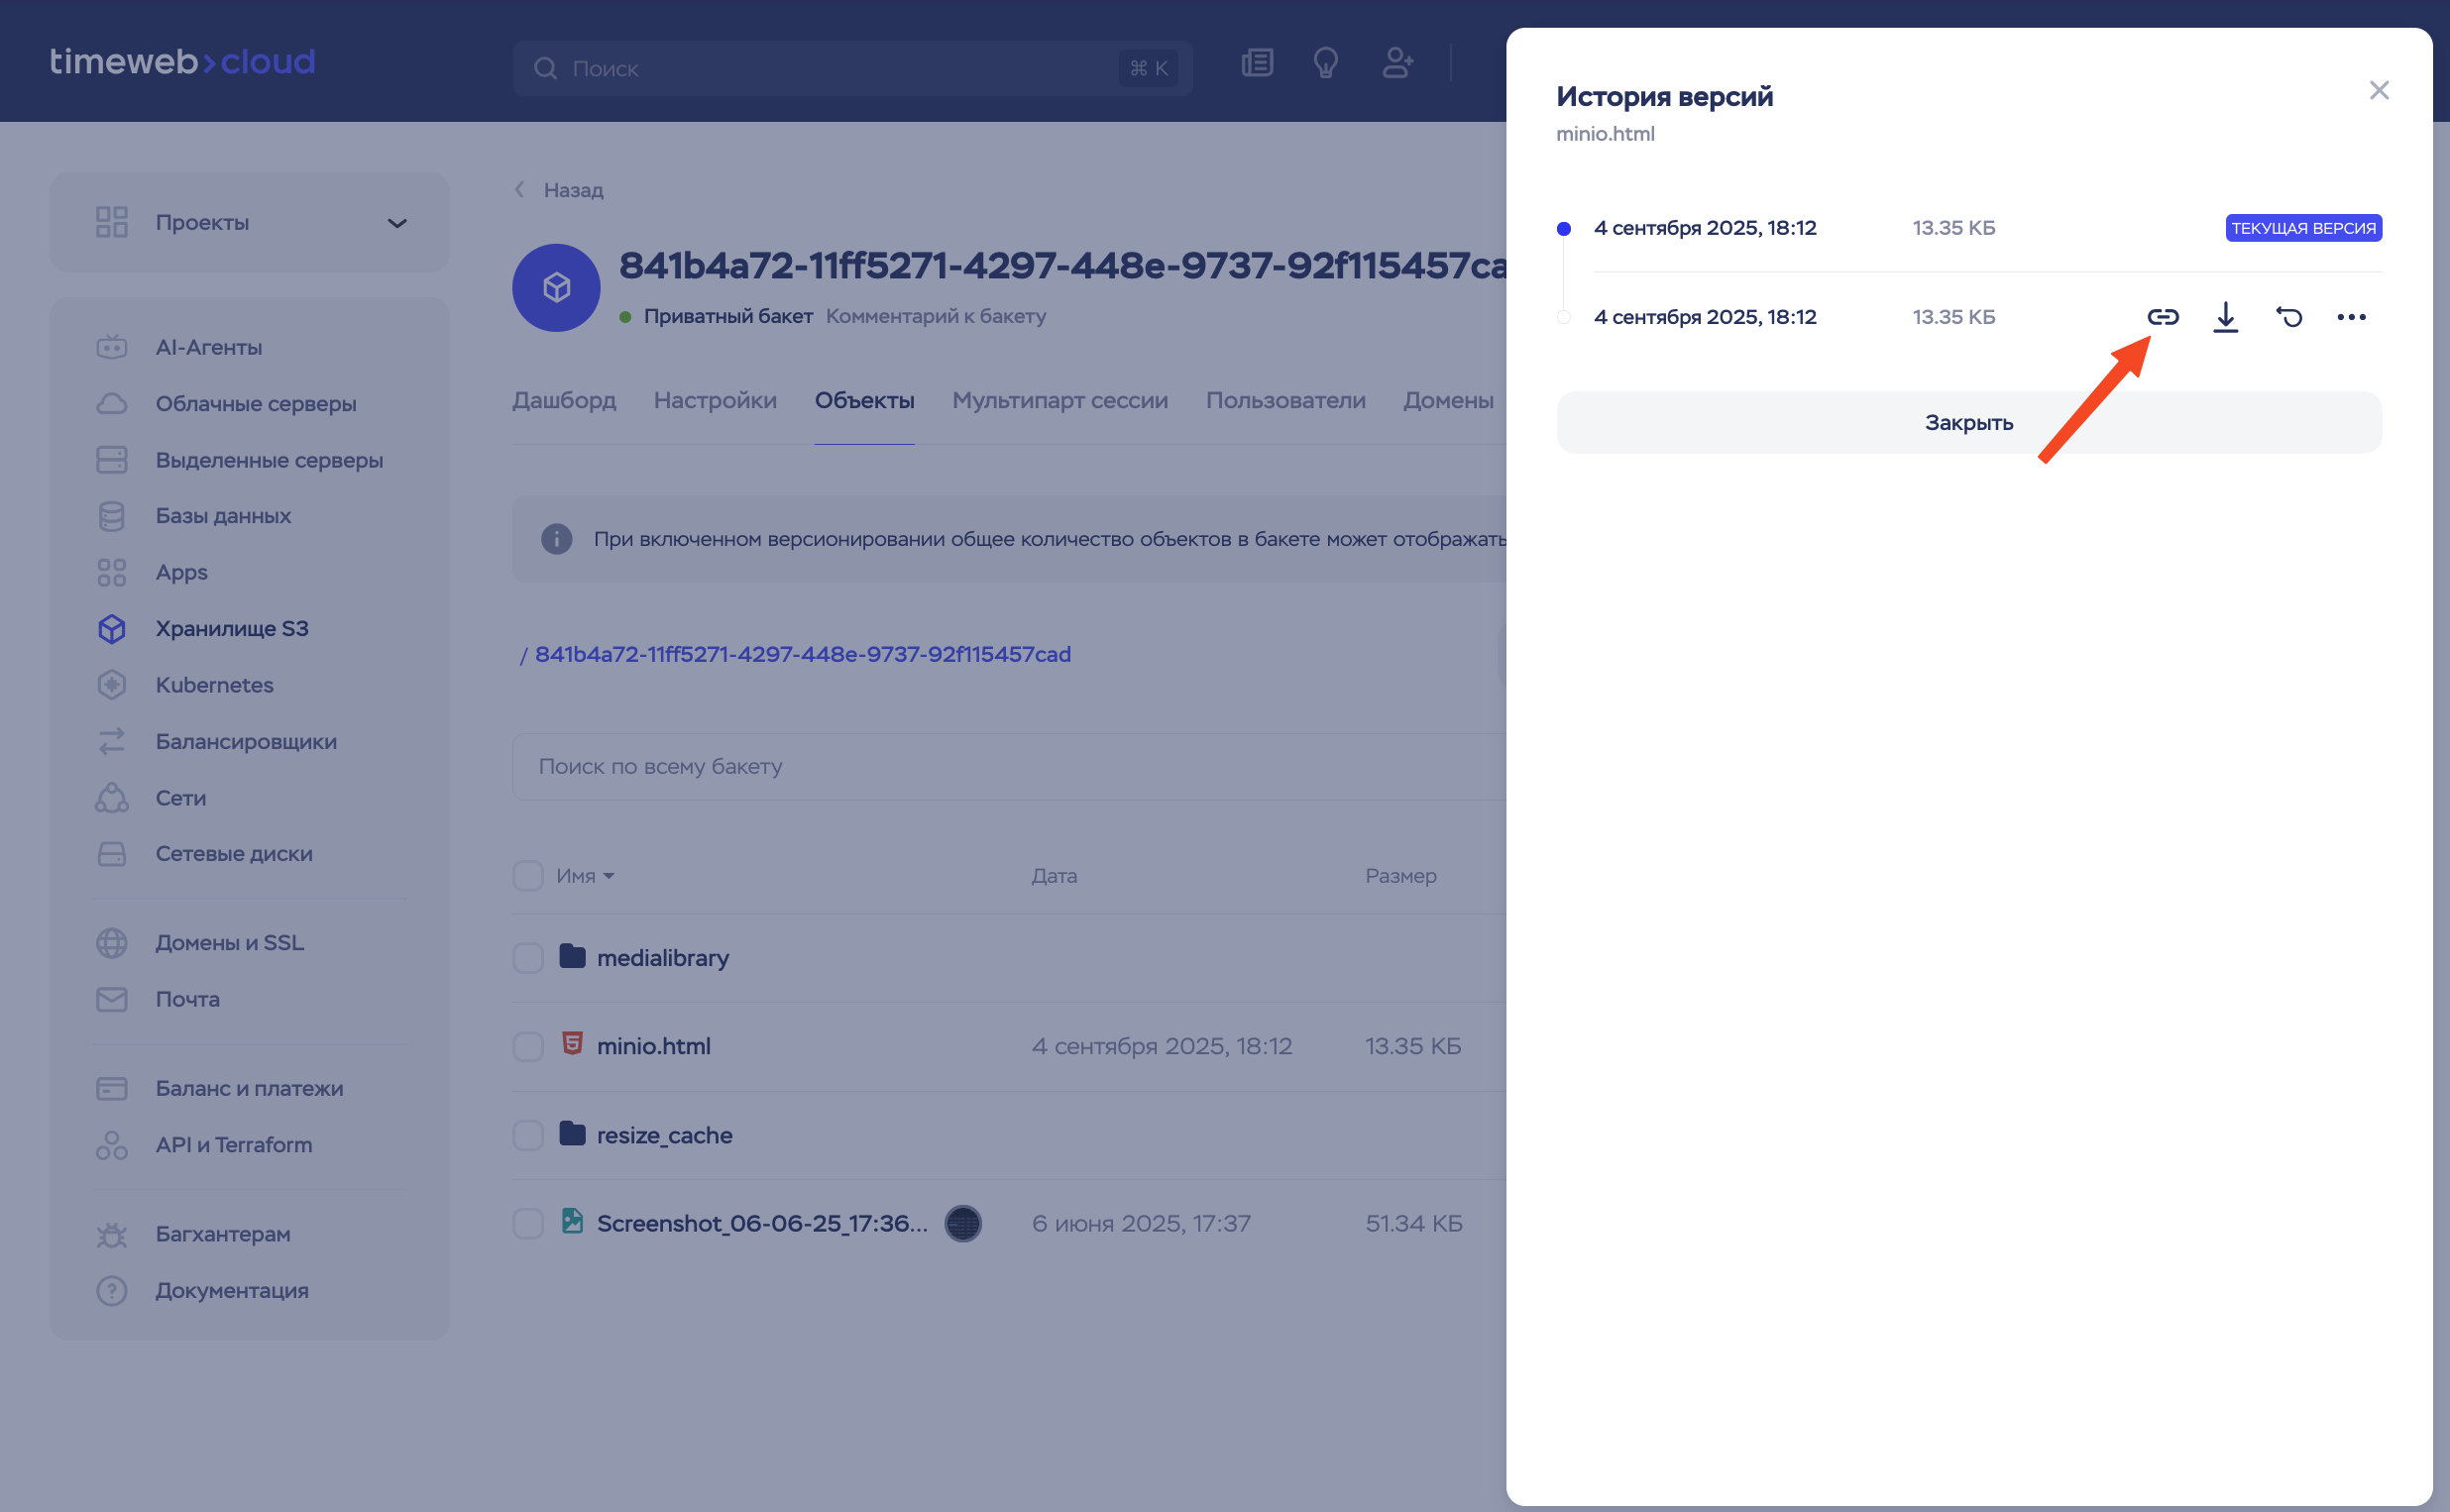Viewport: 2450px width, 1512px height.
Task: Click the info icon in versioning notice
Action: point(556,539)
